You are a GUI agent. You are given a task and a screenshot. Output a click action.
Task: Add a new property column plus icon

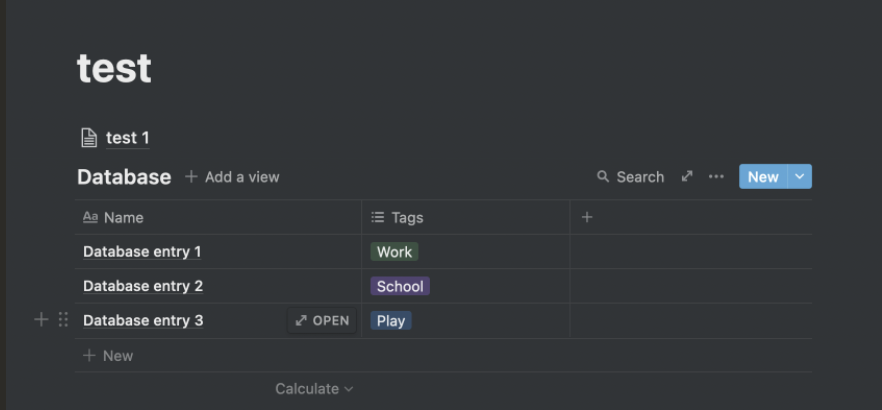pos(587,217)
